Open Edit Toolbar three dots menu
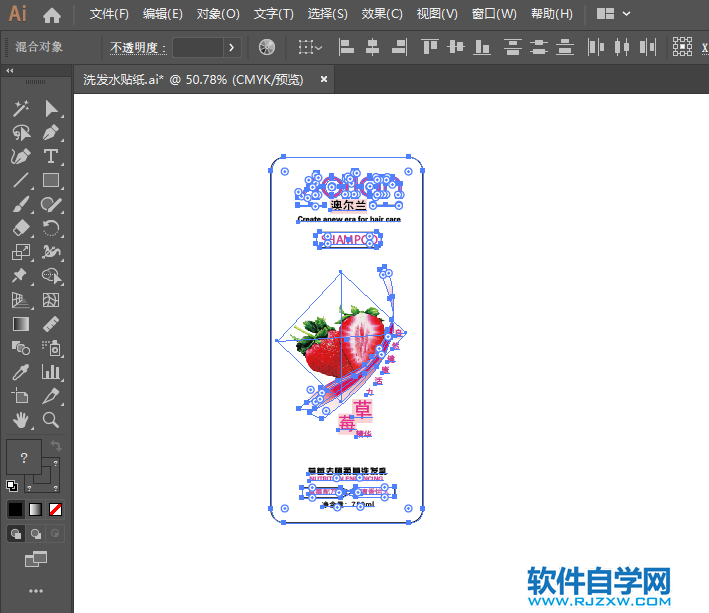 pyautogui.click(x=36, y=591)
